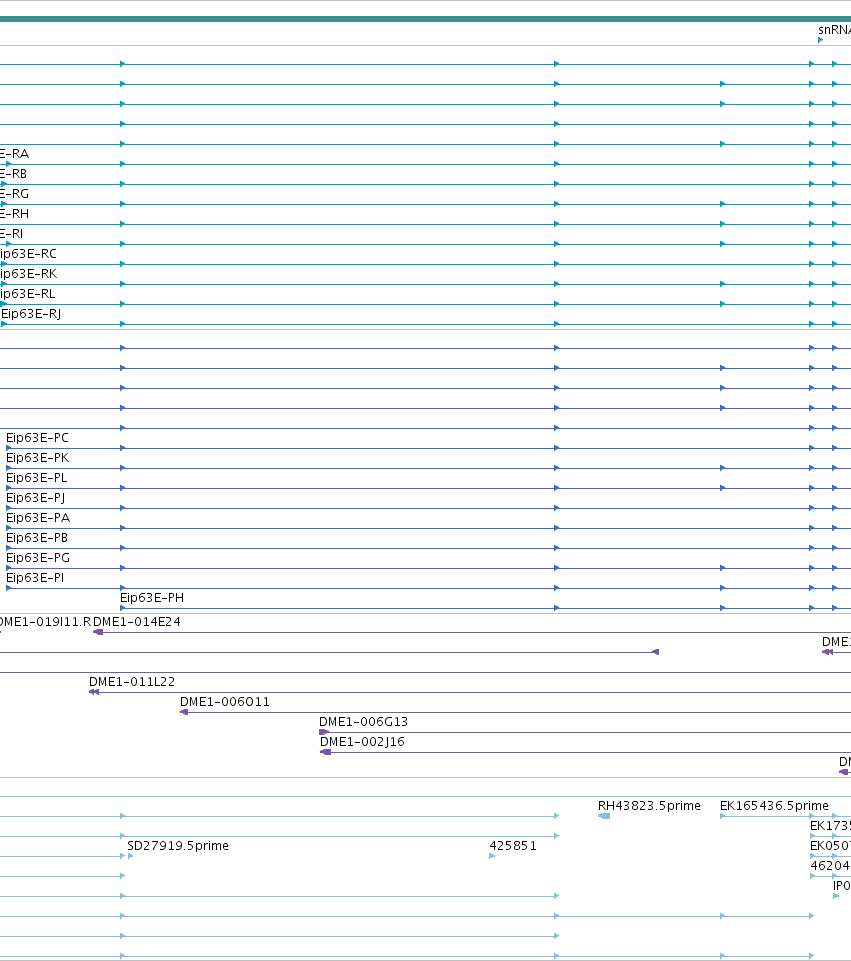Open the DME1-014E24 clone feature label
Image resolution: width=851 pixels, height=961 pixels.
[x=137, y=621]
